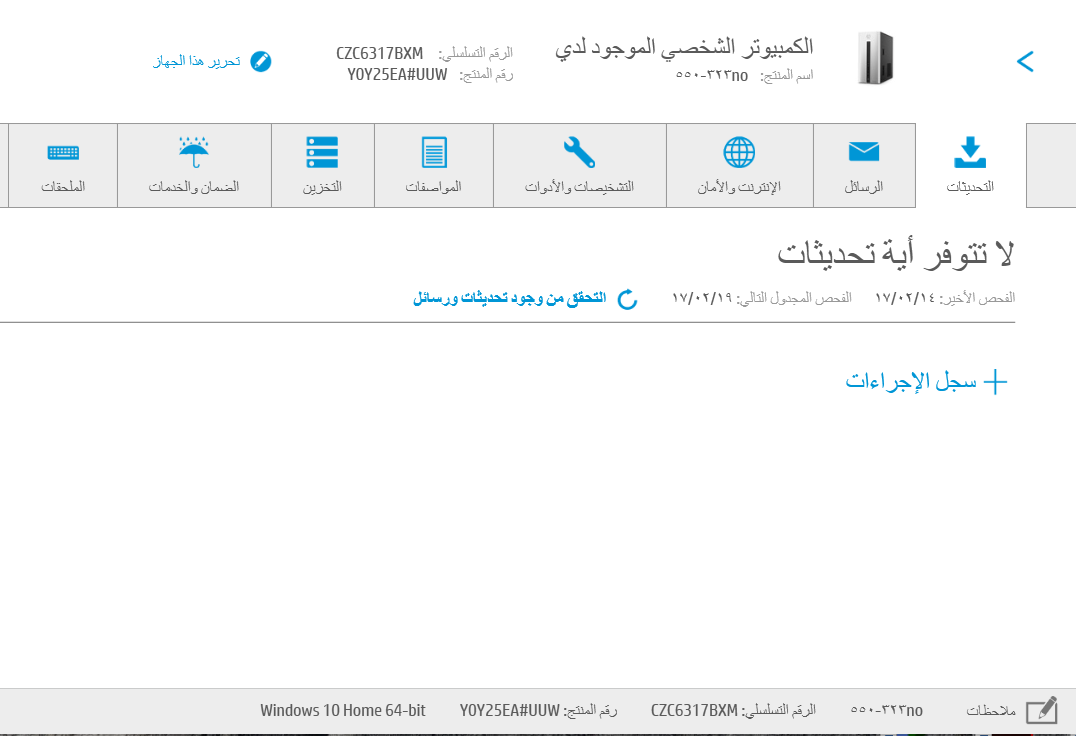Viewport: 1076px width, 736px height.
Task: Click 'التحقق من وجود تحديثات ورسائل' link
Action: (509, 298)
